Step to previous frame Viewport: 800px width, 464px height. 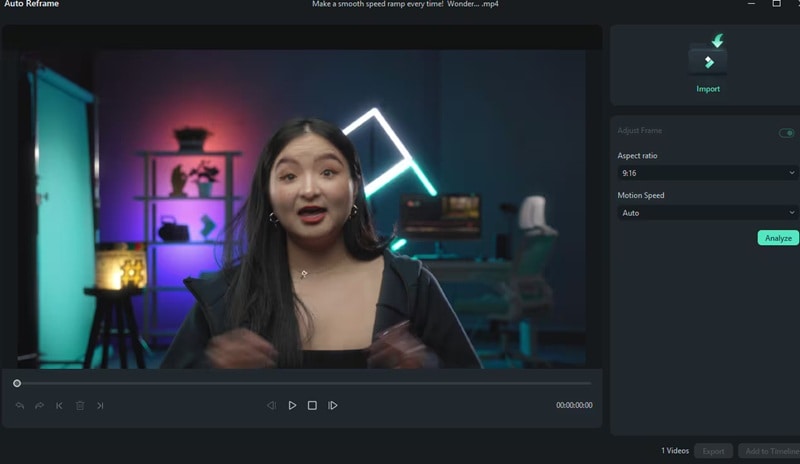271,405
